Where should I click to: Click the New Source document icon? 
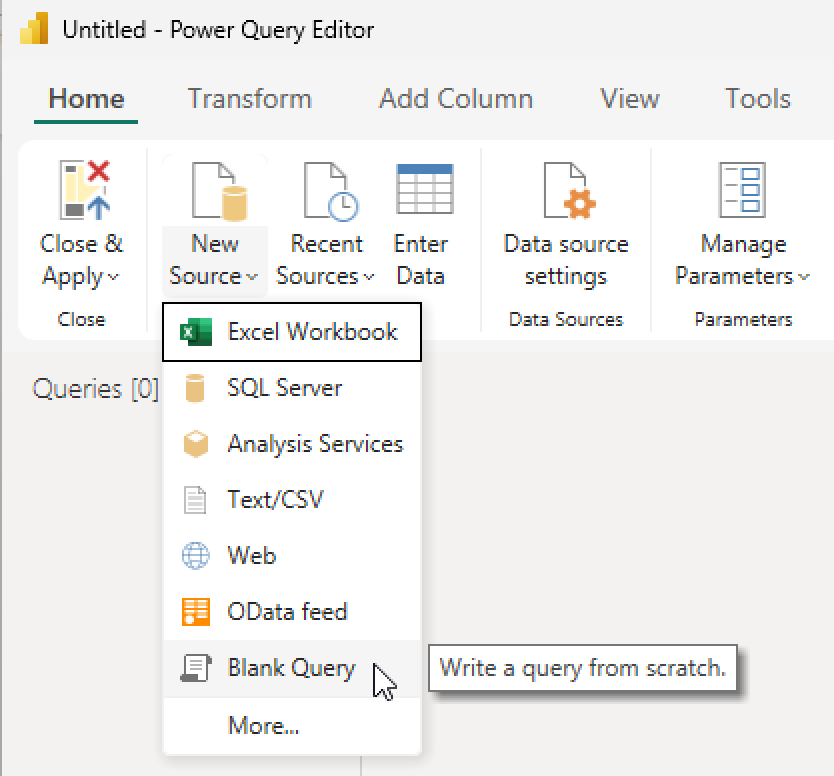pos(219,190)
